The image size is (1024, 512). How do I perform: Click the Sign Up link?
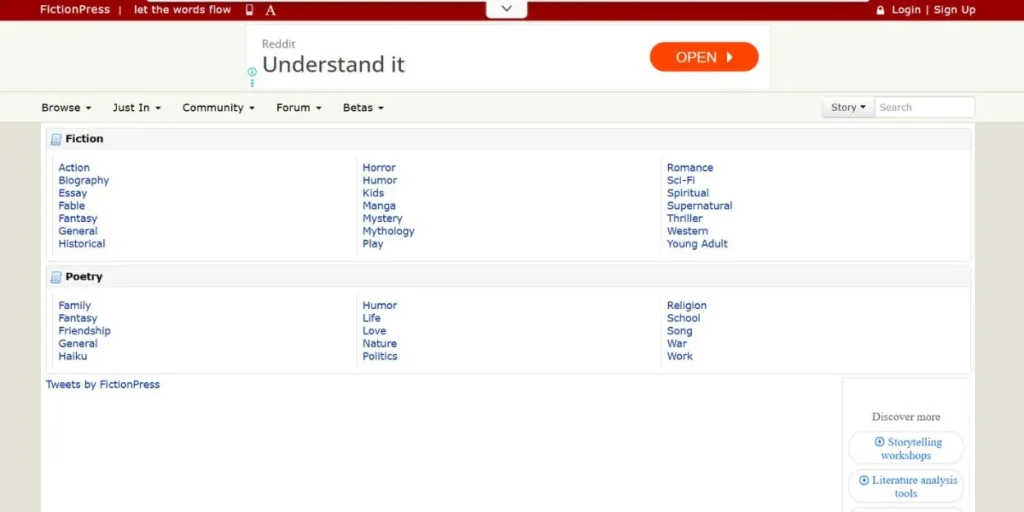[954, 10]
